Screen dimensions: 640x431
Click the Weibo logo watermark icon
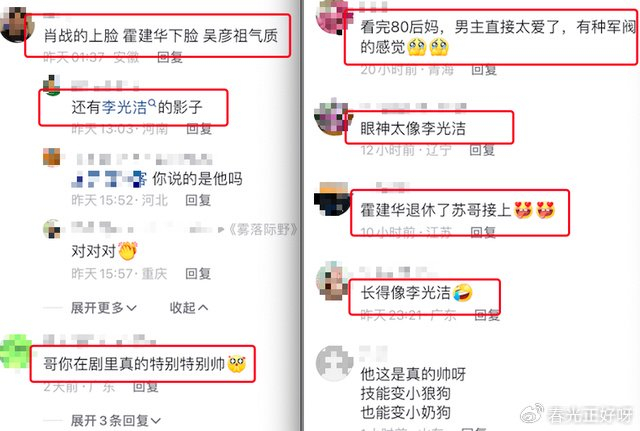point(532,413)
